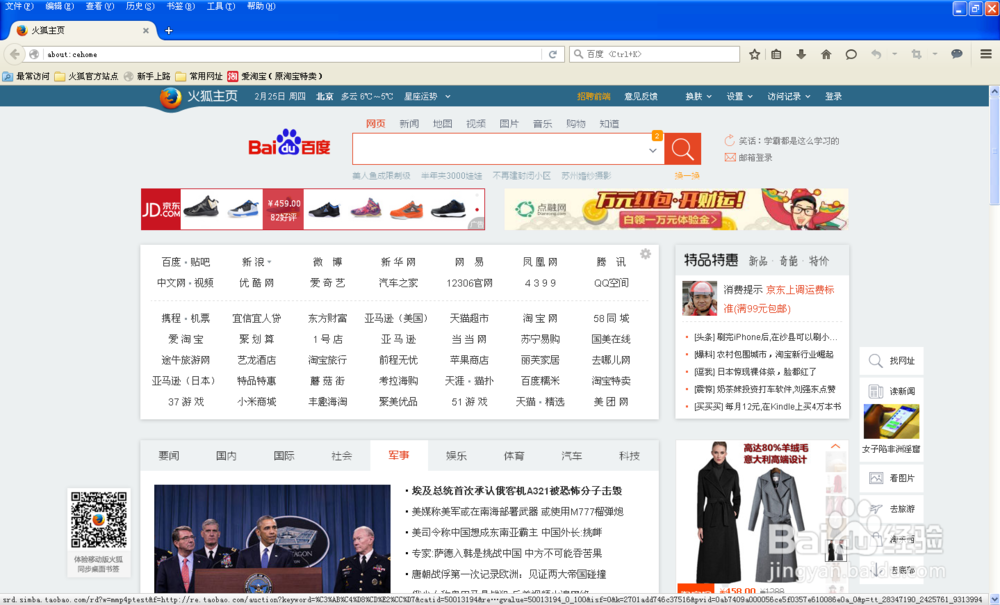The width and height of the screenshot is (1000, 605).
Task: Open the search box dropdown arrow
Action: 654,148
